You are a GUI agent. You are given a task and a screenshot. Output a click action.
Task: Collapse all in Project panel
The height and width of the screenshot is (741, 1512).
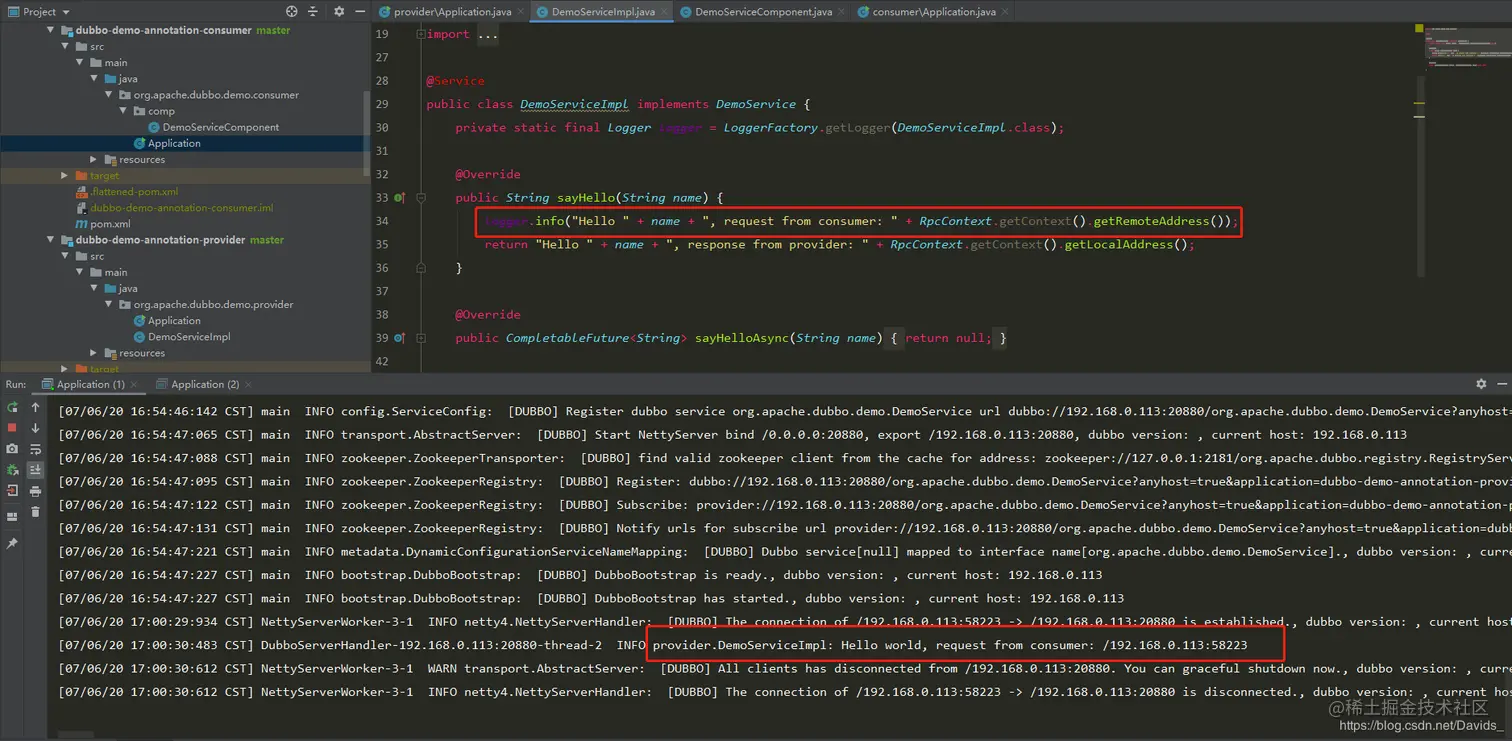(313, 11)
